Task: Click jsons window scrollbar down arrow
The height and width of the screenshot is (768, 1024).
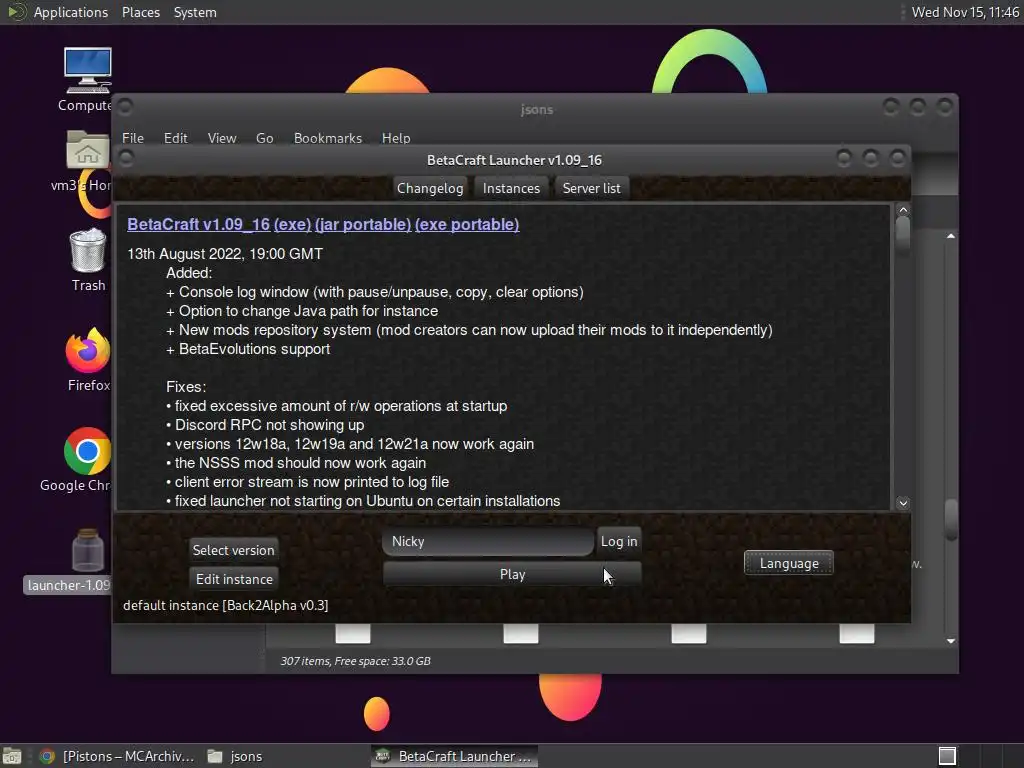Action: tap(951, 641)
